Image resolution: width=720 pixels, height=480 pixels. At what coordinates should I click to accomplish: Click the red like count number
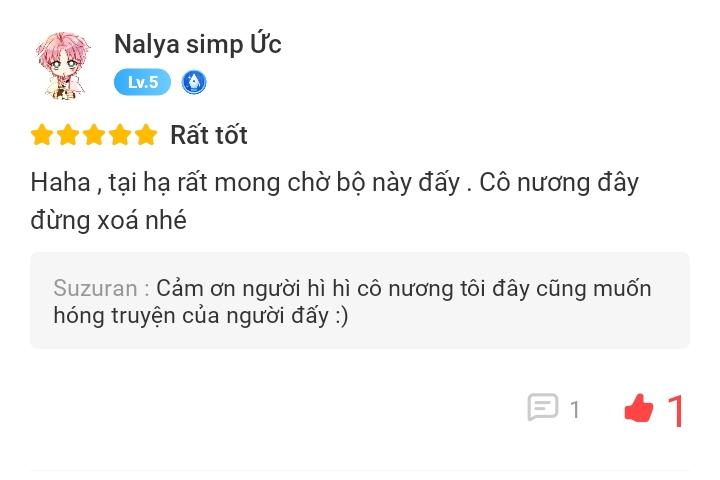pyautogui.click(x=676, y=410)
